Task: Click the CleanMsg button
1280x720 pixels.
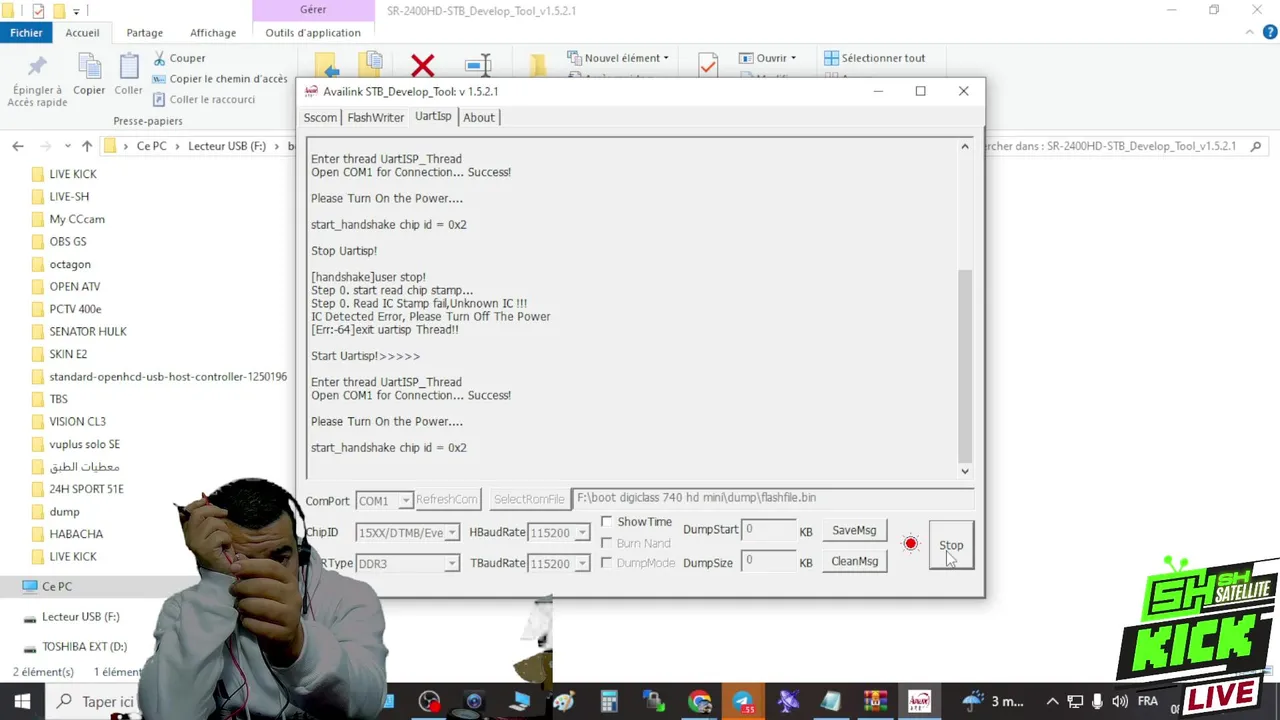Action: point(854,561)
